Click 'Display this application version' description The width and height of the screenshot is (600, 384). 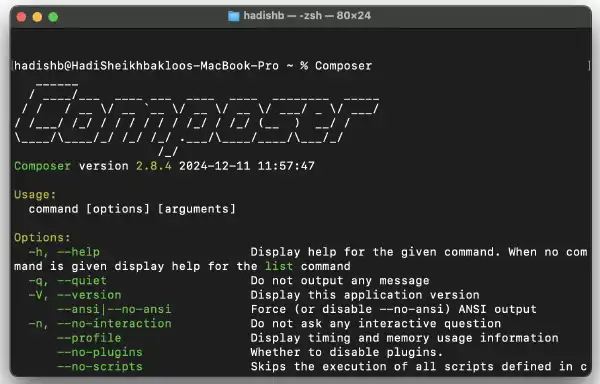(x=365, y=295)
